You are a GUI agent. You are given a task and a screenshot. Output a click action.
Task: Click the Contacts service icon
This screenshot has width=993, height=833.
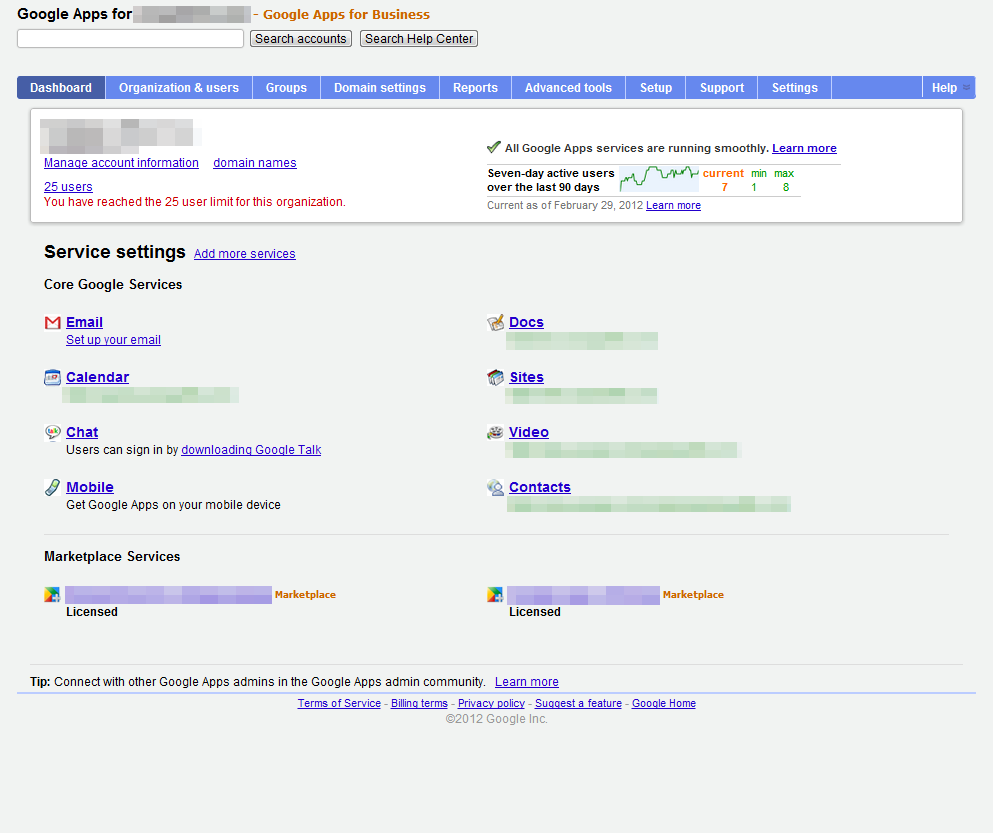click(495, 487)
